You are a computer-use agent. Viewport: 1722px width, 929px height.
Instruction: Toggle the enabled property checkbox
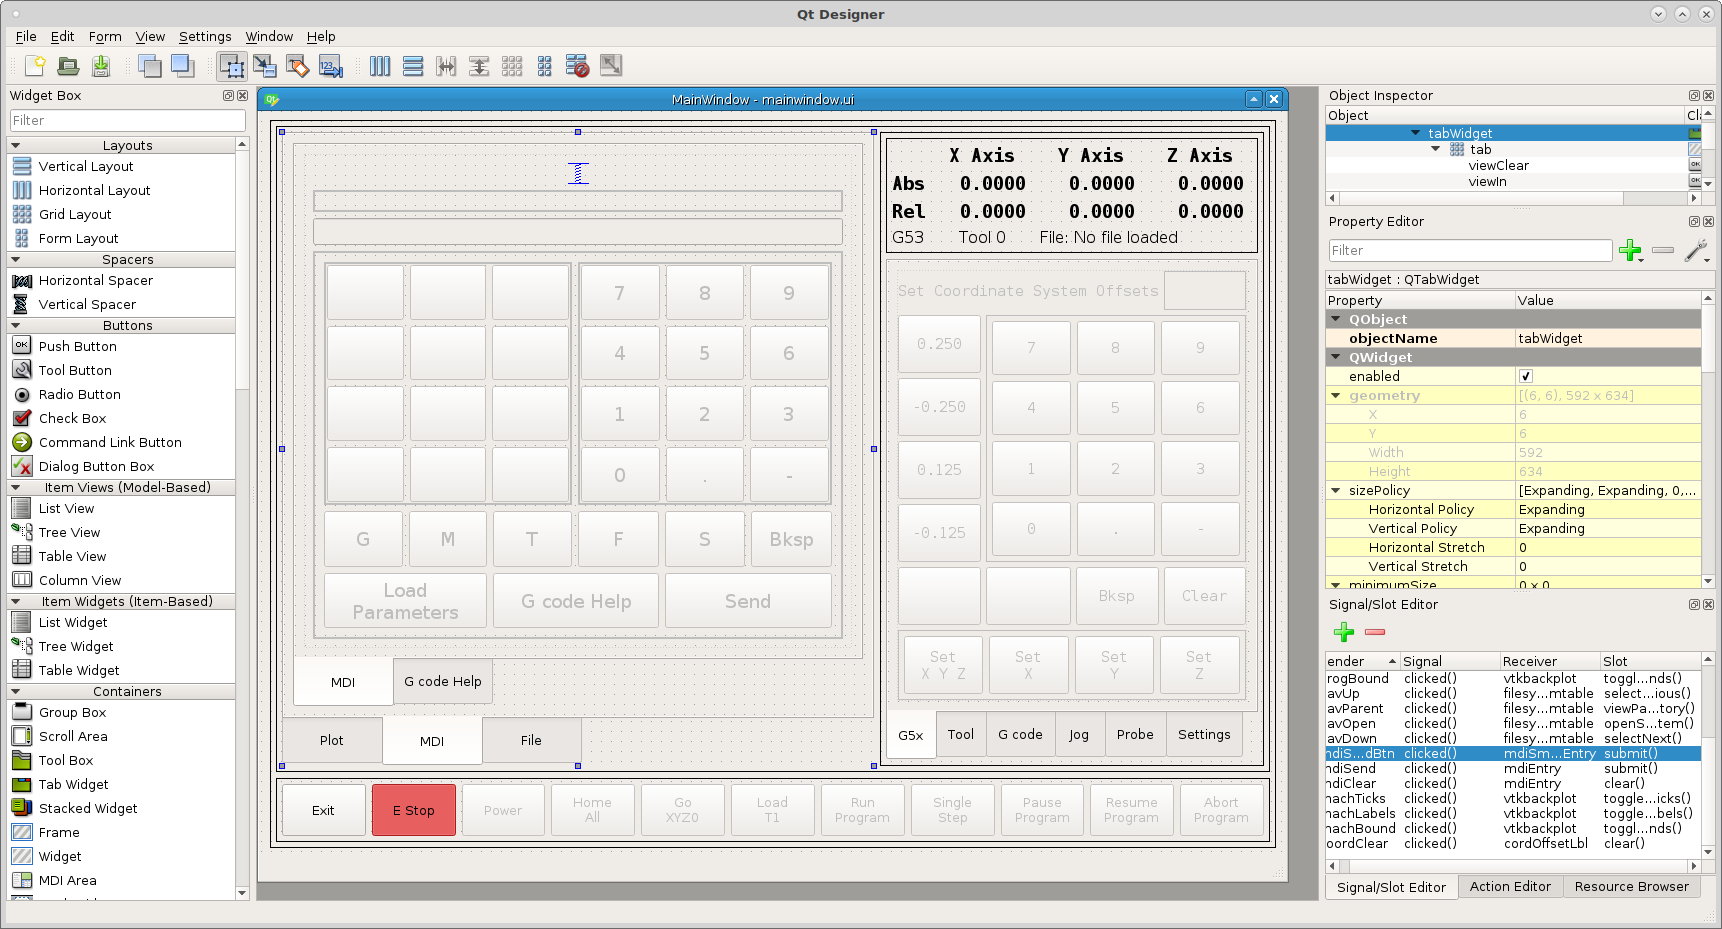pos(1525,376)
